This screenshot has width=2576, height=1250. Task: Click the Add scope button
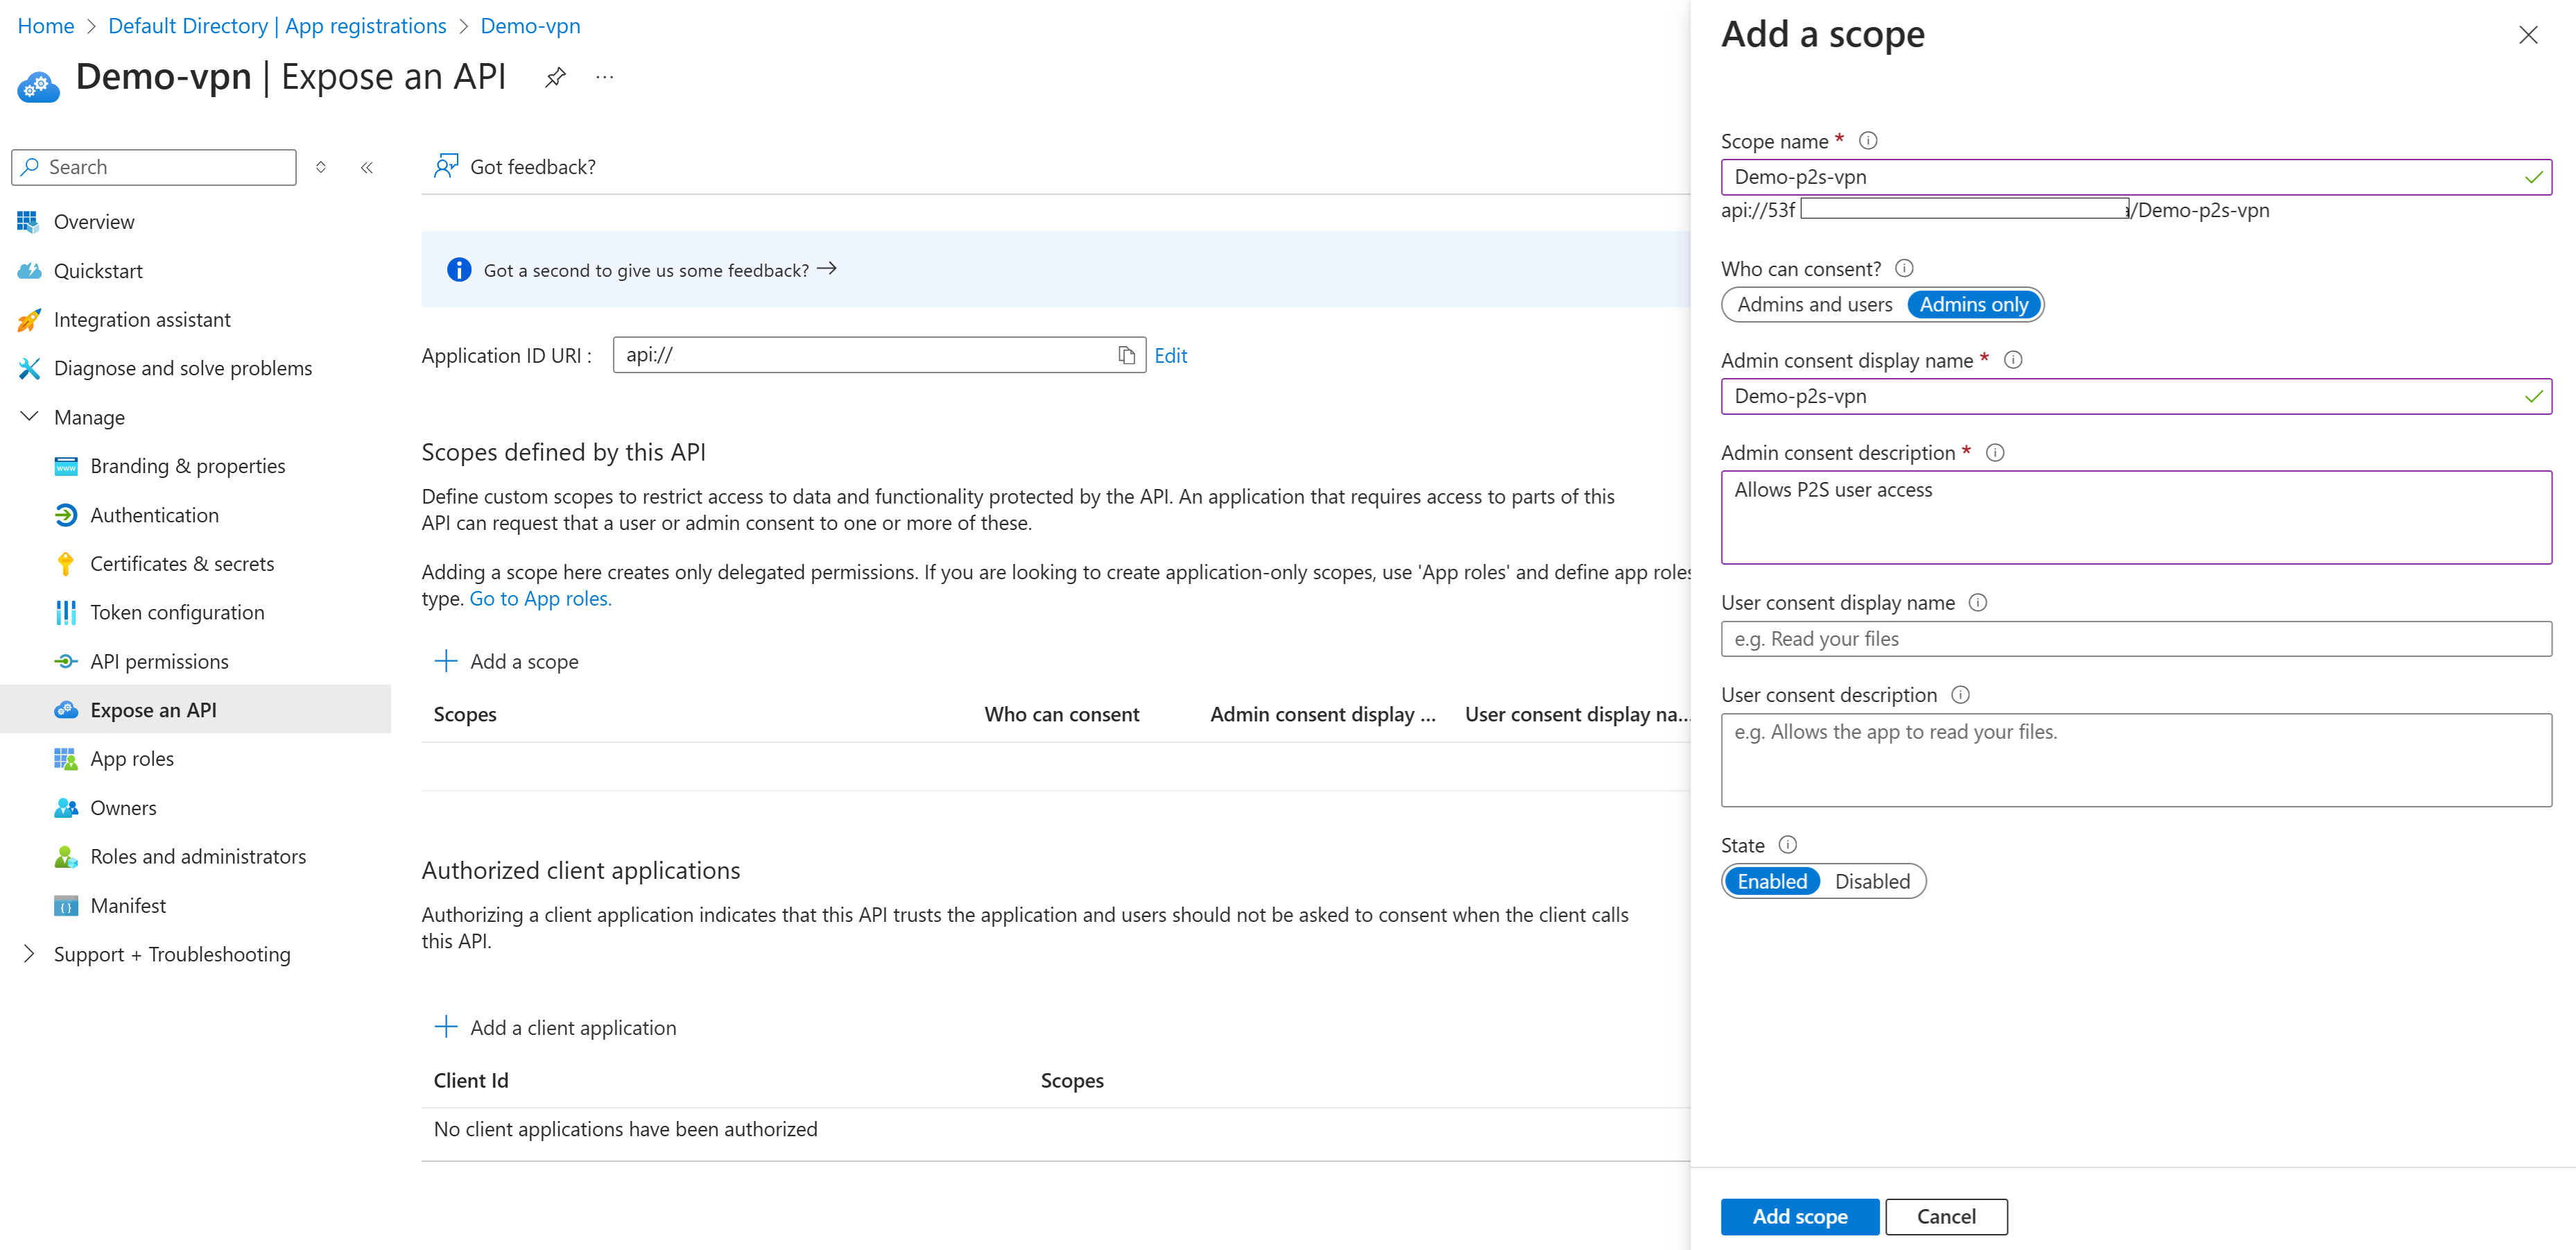pyautogui.click(x=1799, y=1216)
